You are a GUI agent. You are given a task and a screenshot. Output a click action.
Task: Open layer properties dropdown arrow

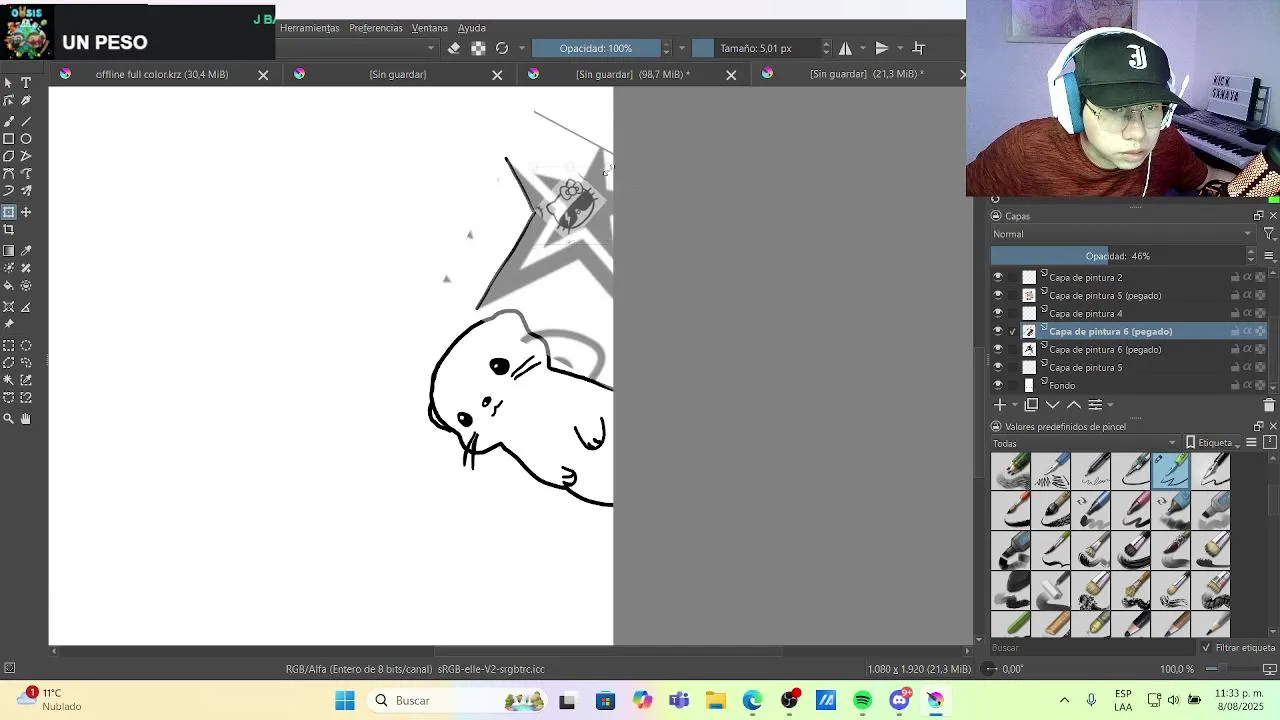point(1110,405)
